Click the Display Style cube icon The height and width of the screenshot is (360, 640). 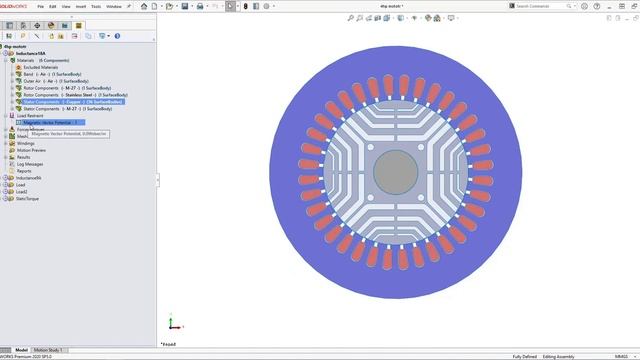[x=401, y=18]
